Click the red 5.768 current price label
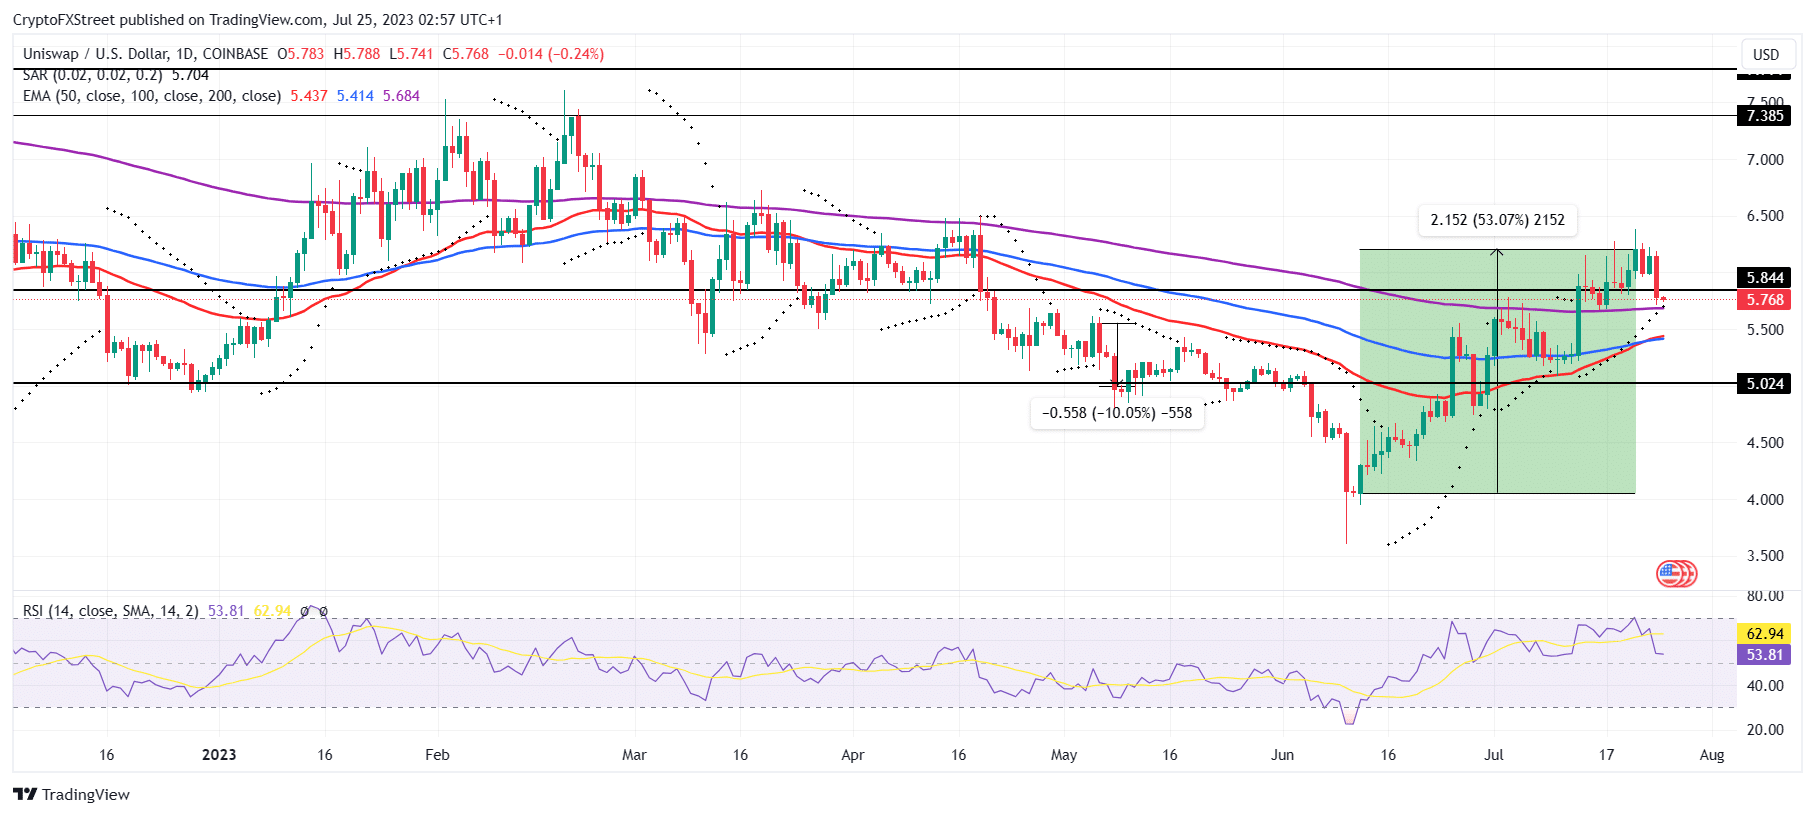Viewport: 1815px width, 816px height. point(1765,300)
